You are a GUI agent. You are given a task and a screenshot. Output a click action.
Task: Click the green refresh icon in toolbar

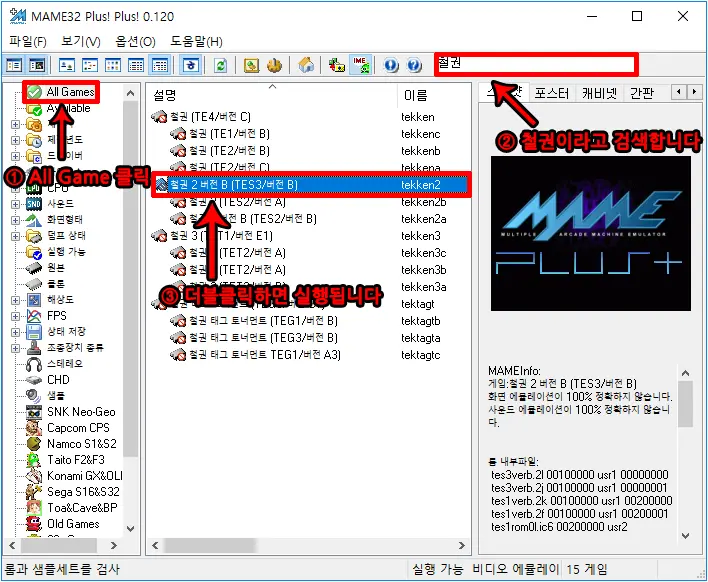pyautogui.click(x=220, y=65)
